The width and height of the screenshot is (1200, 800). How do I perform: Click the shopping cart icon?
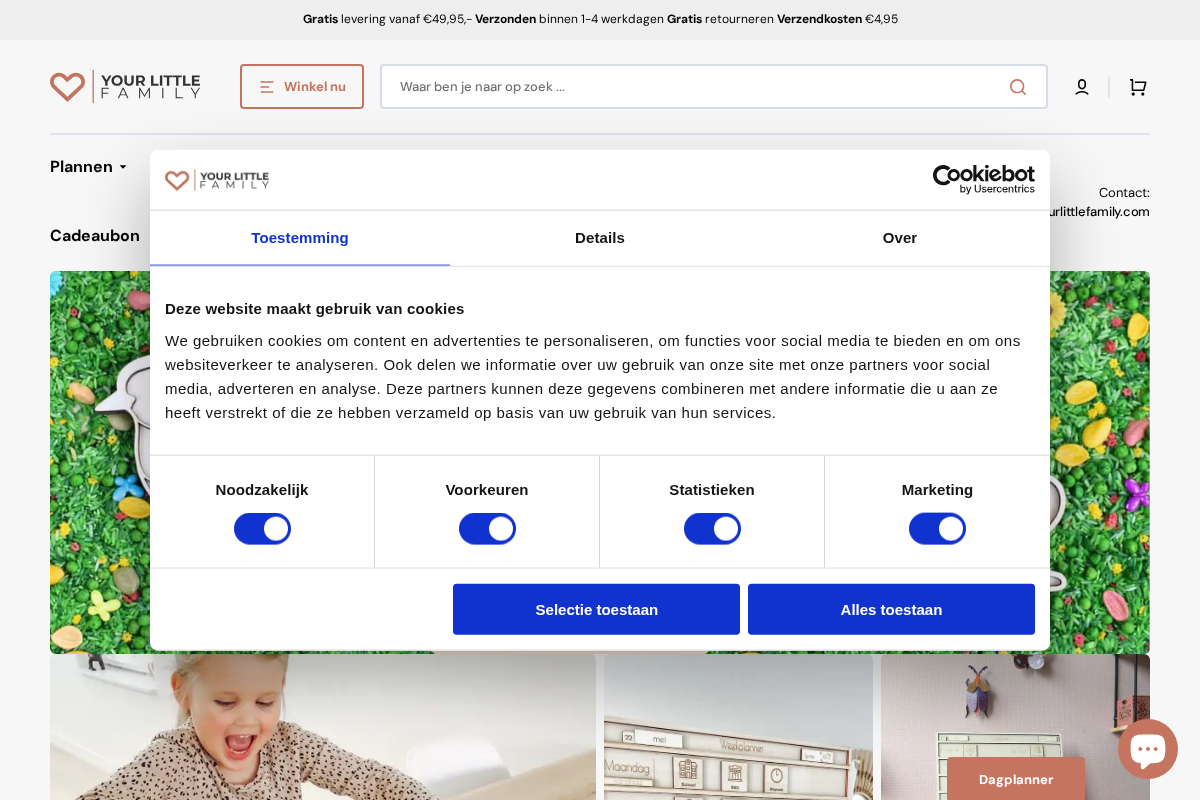click(x=1137, y=87)
